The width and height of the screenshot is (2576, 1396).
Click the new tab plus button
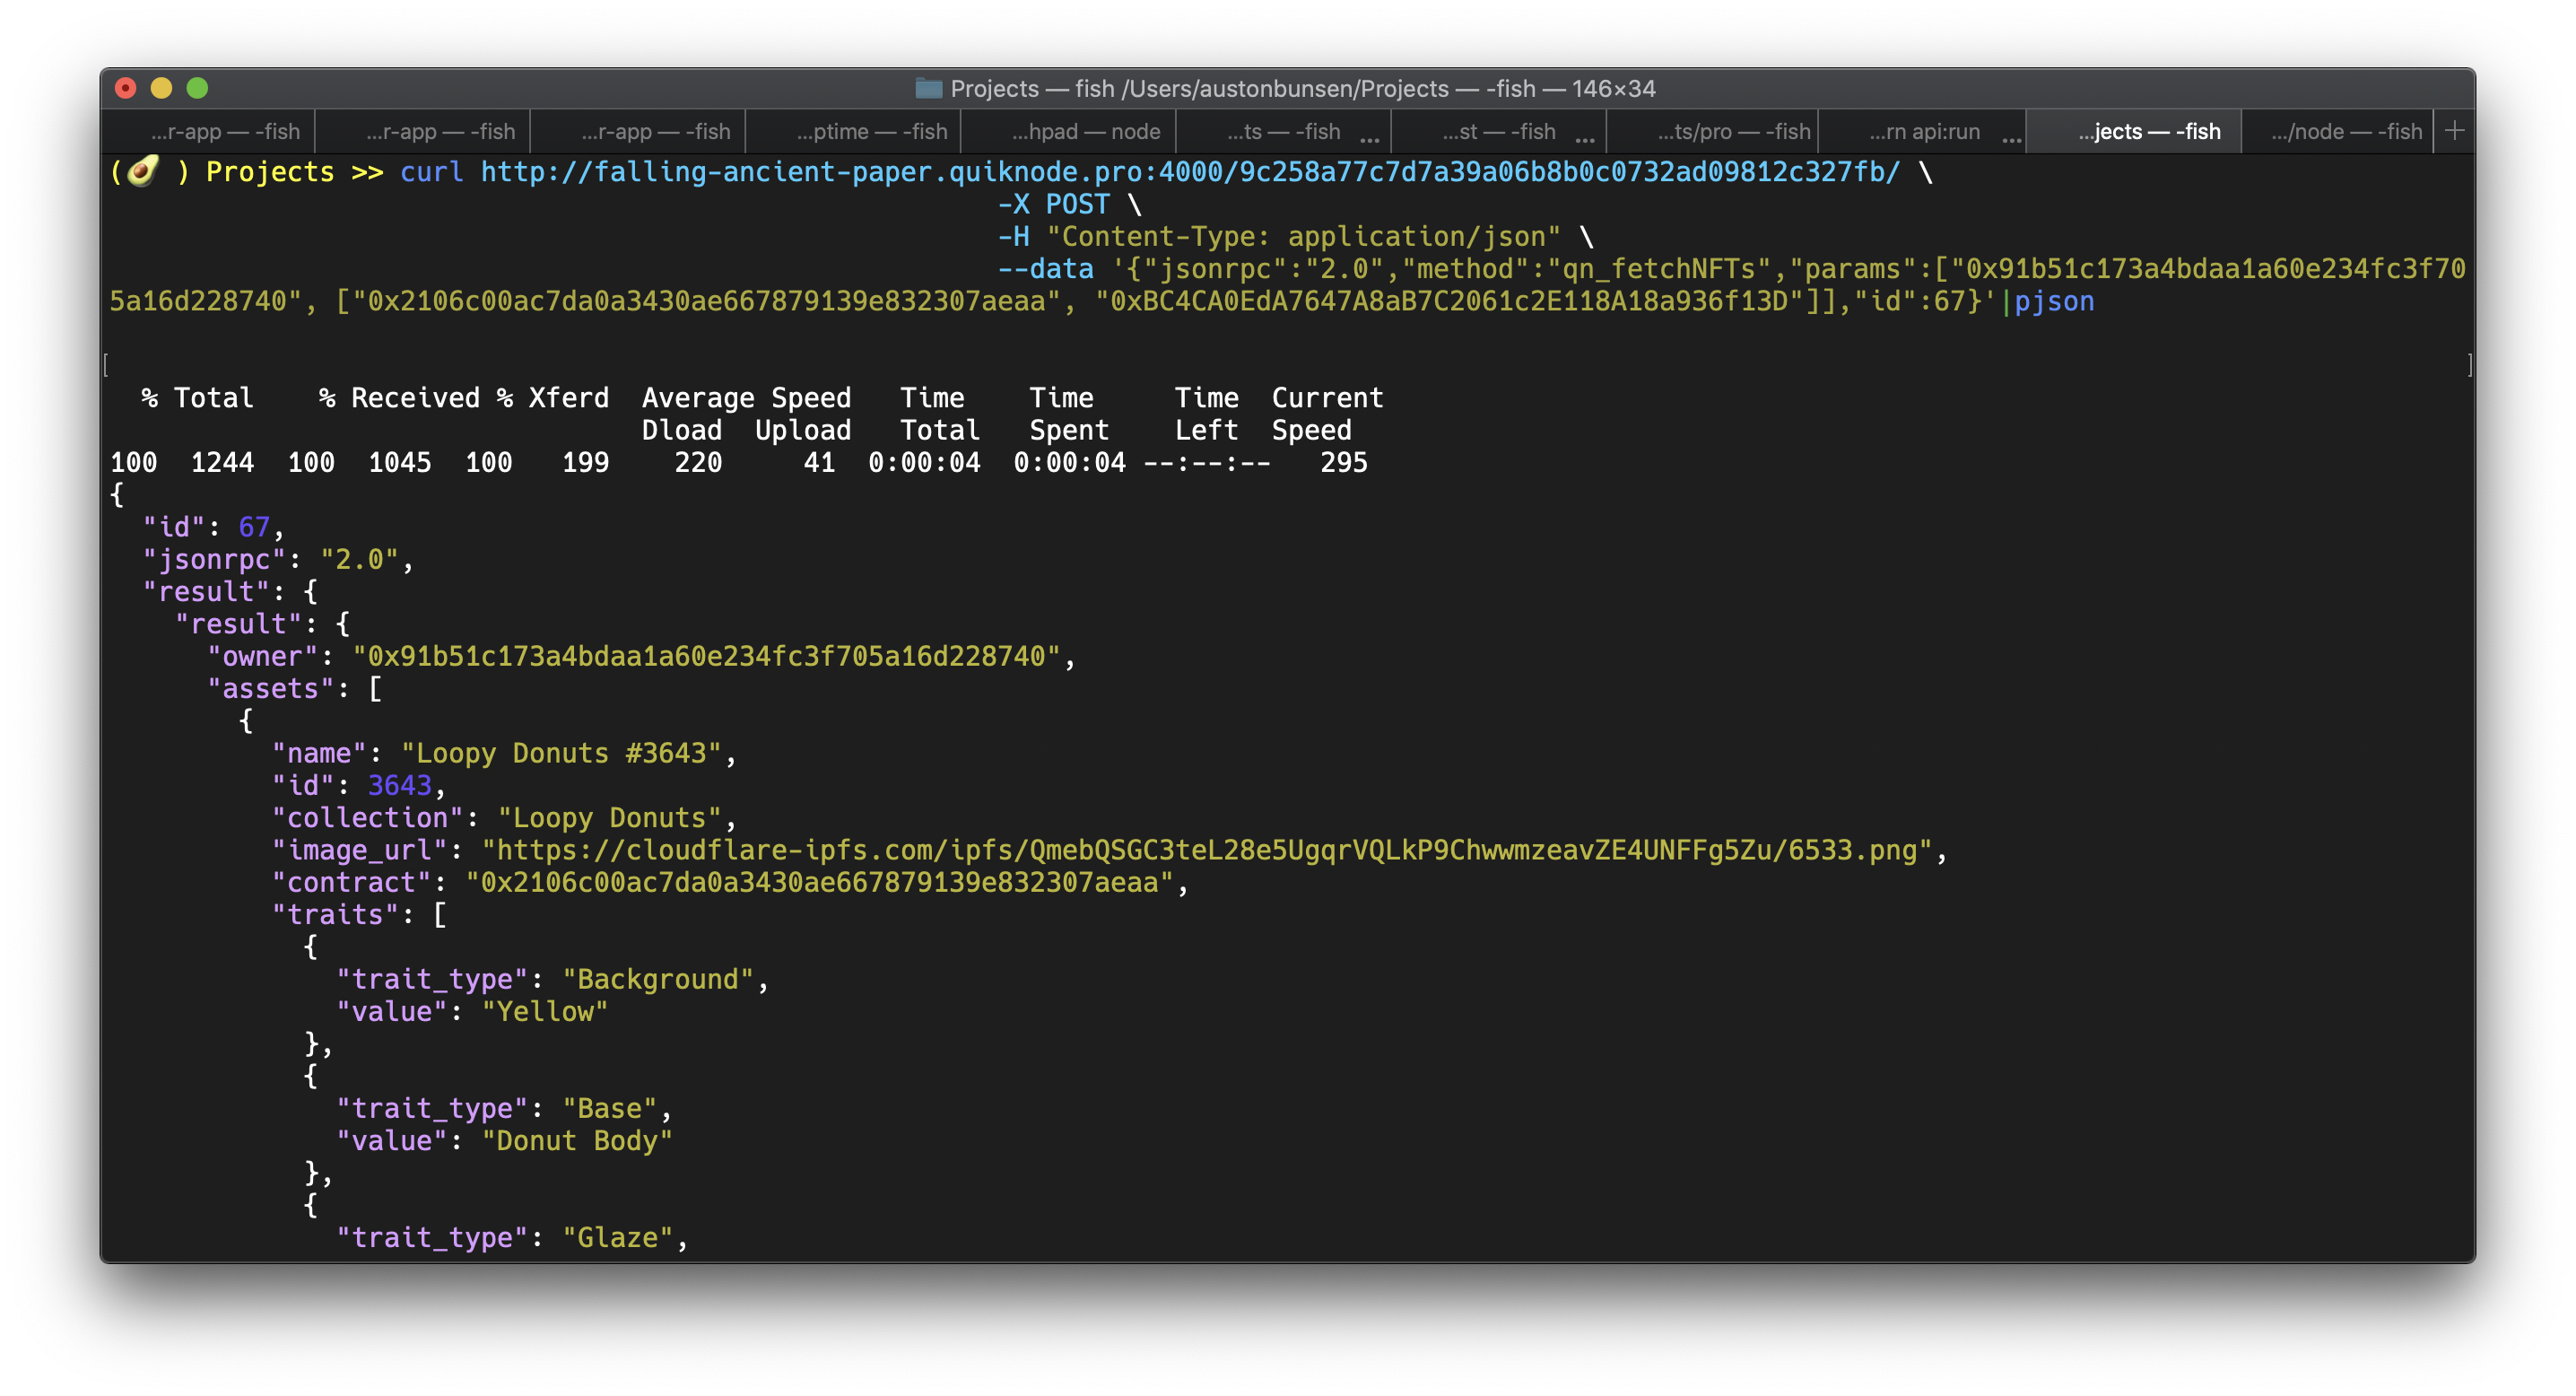[x=2454, y=131]
